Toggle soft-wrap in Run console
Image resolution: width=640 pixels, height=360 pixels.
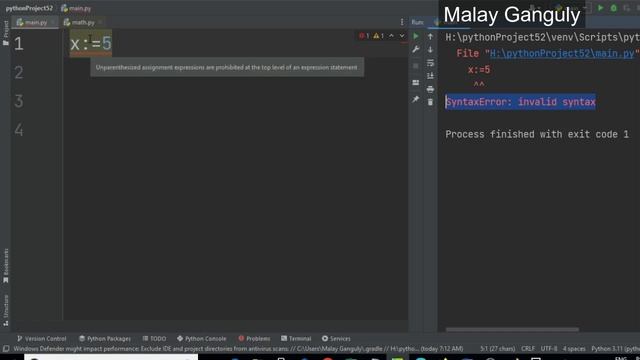[430, 63]
